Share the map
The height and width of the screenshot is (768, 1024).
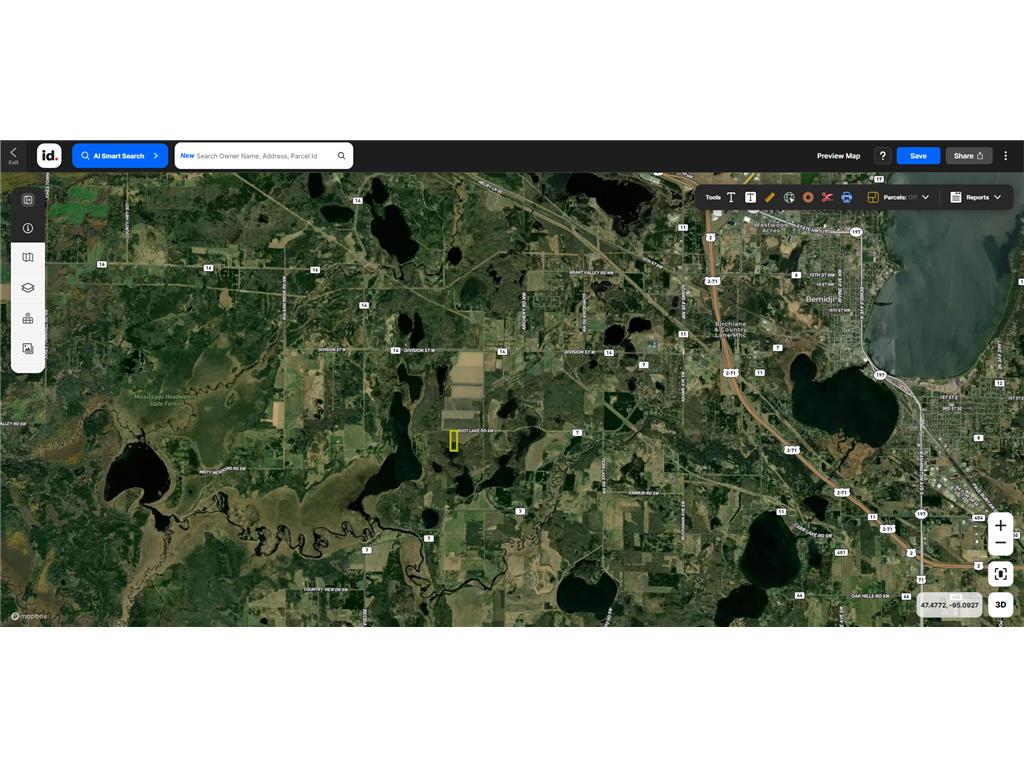coord(968,156)
